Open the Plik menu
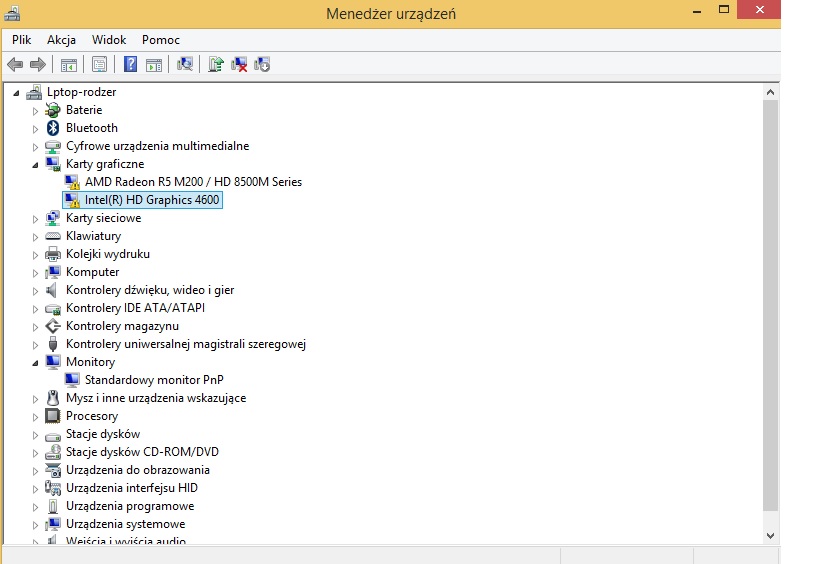Image resolution: width=819 pixels, height=564 pixels. coord(21,40)
